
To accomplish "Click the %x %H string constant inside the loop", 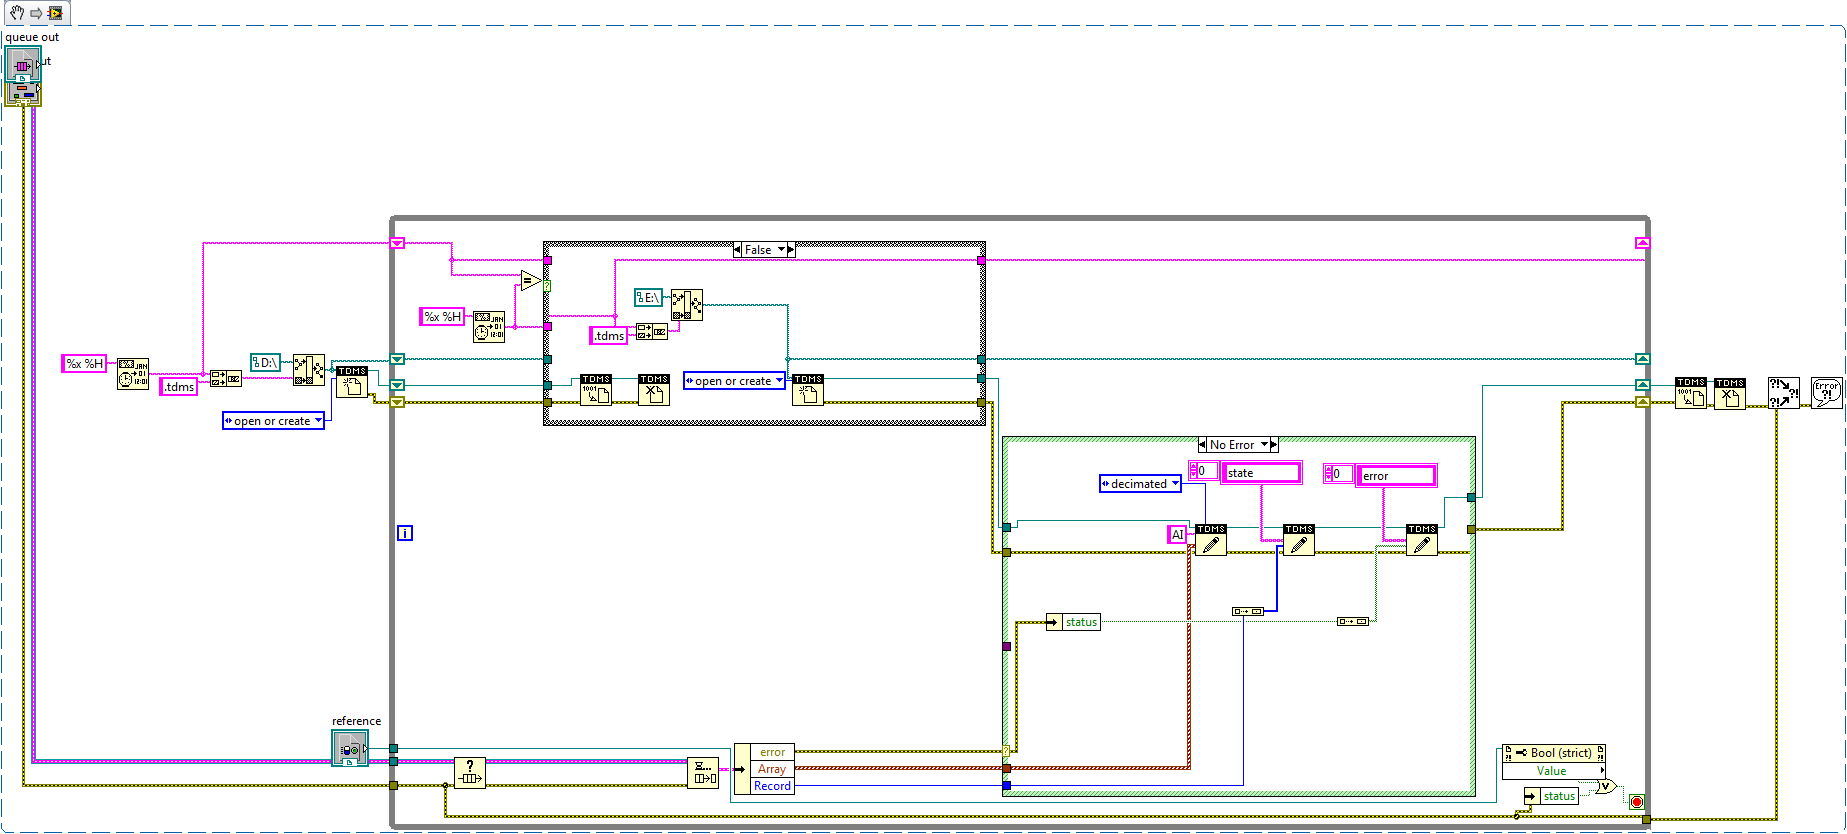I will [443, 316].
